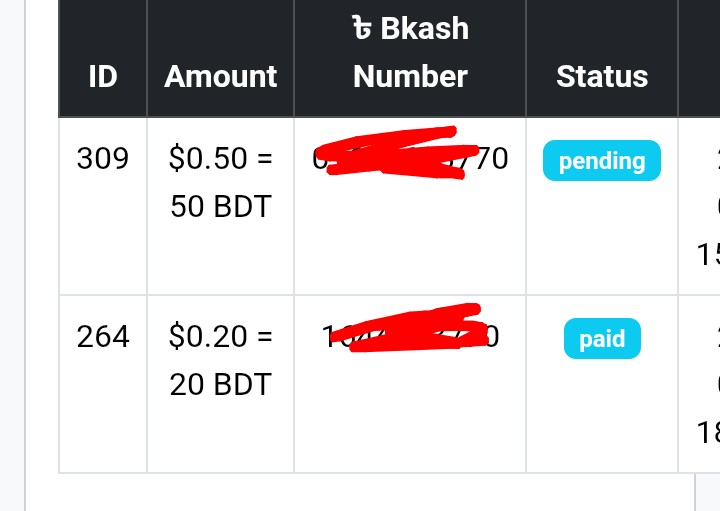
Task: Click the partially visible date cell of row 264
Action: pyautogui.click(x=699, y=384)
